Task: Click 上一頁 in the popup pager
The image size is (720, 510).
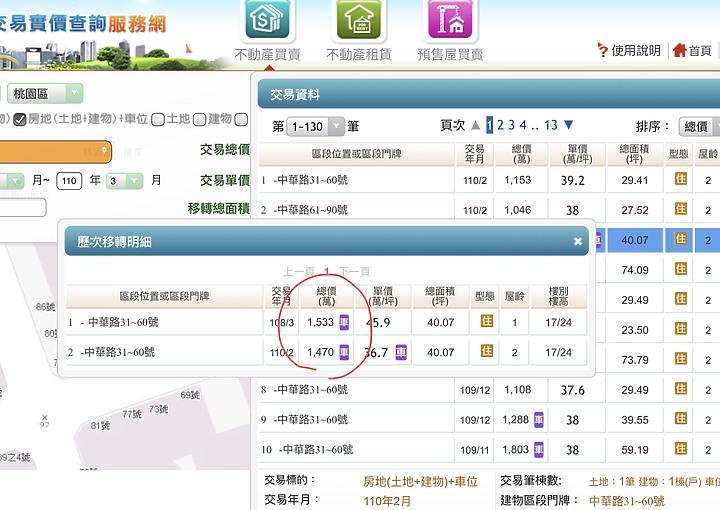Action: (x=299, y=271)
